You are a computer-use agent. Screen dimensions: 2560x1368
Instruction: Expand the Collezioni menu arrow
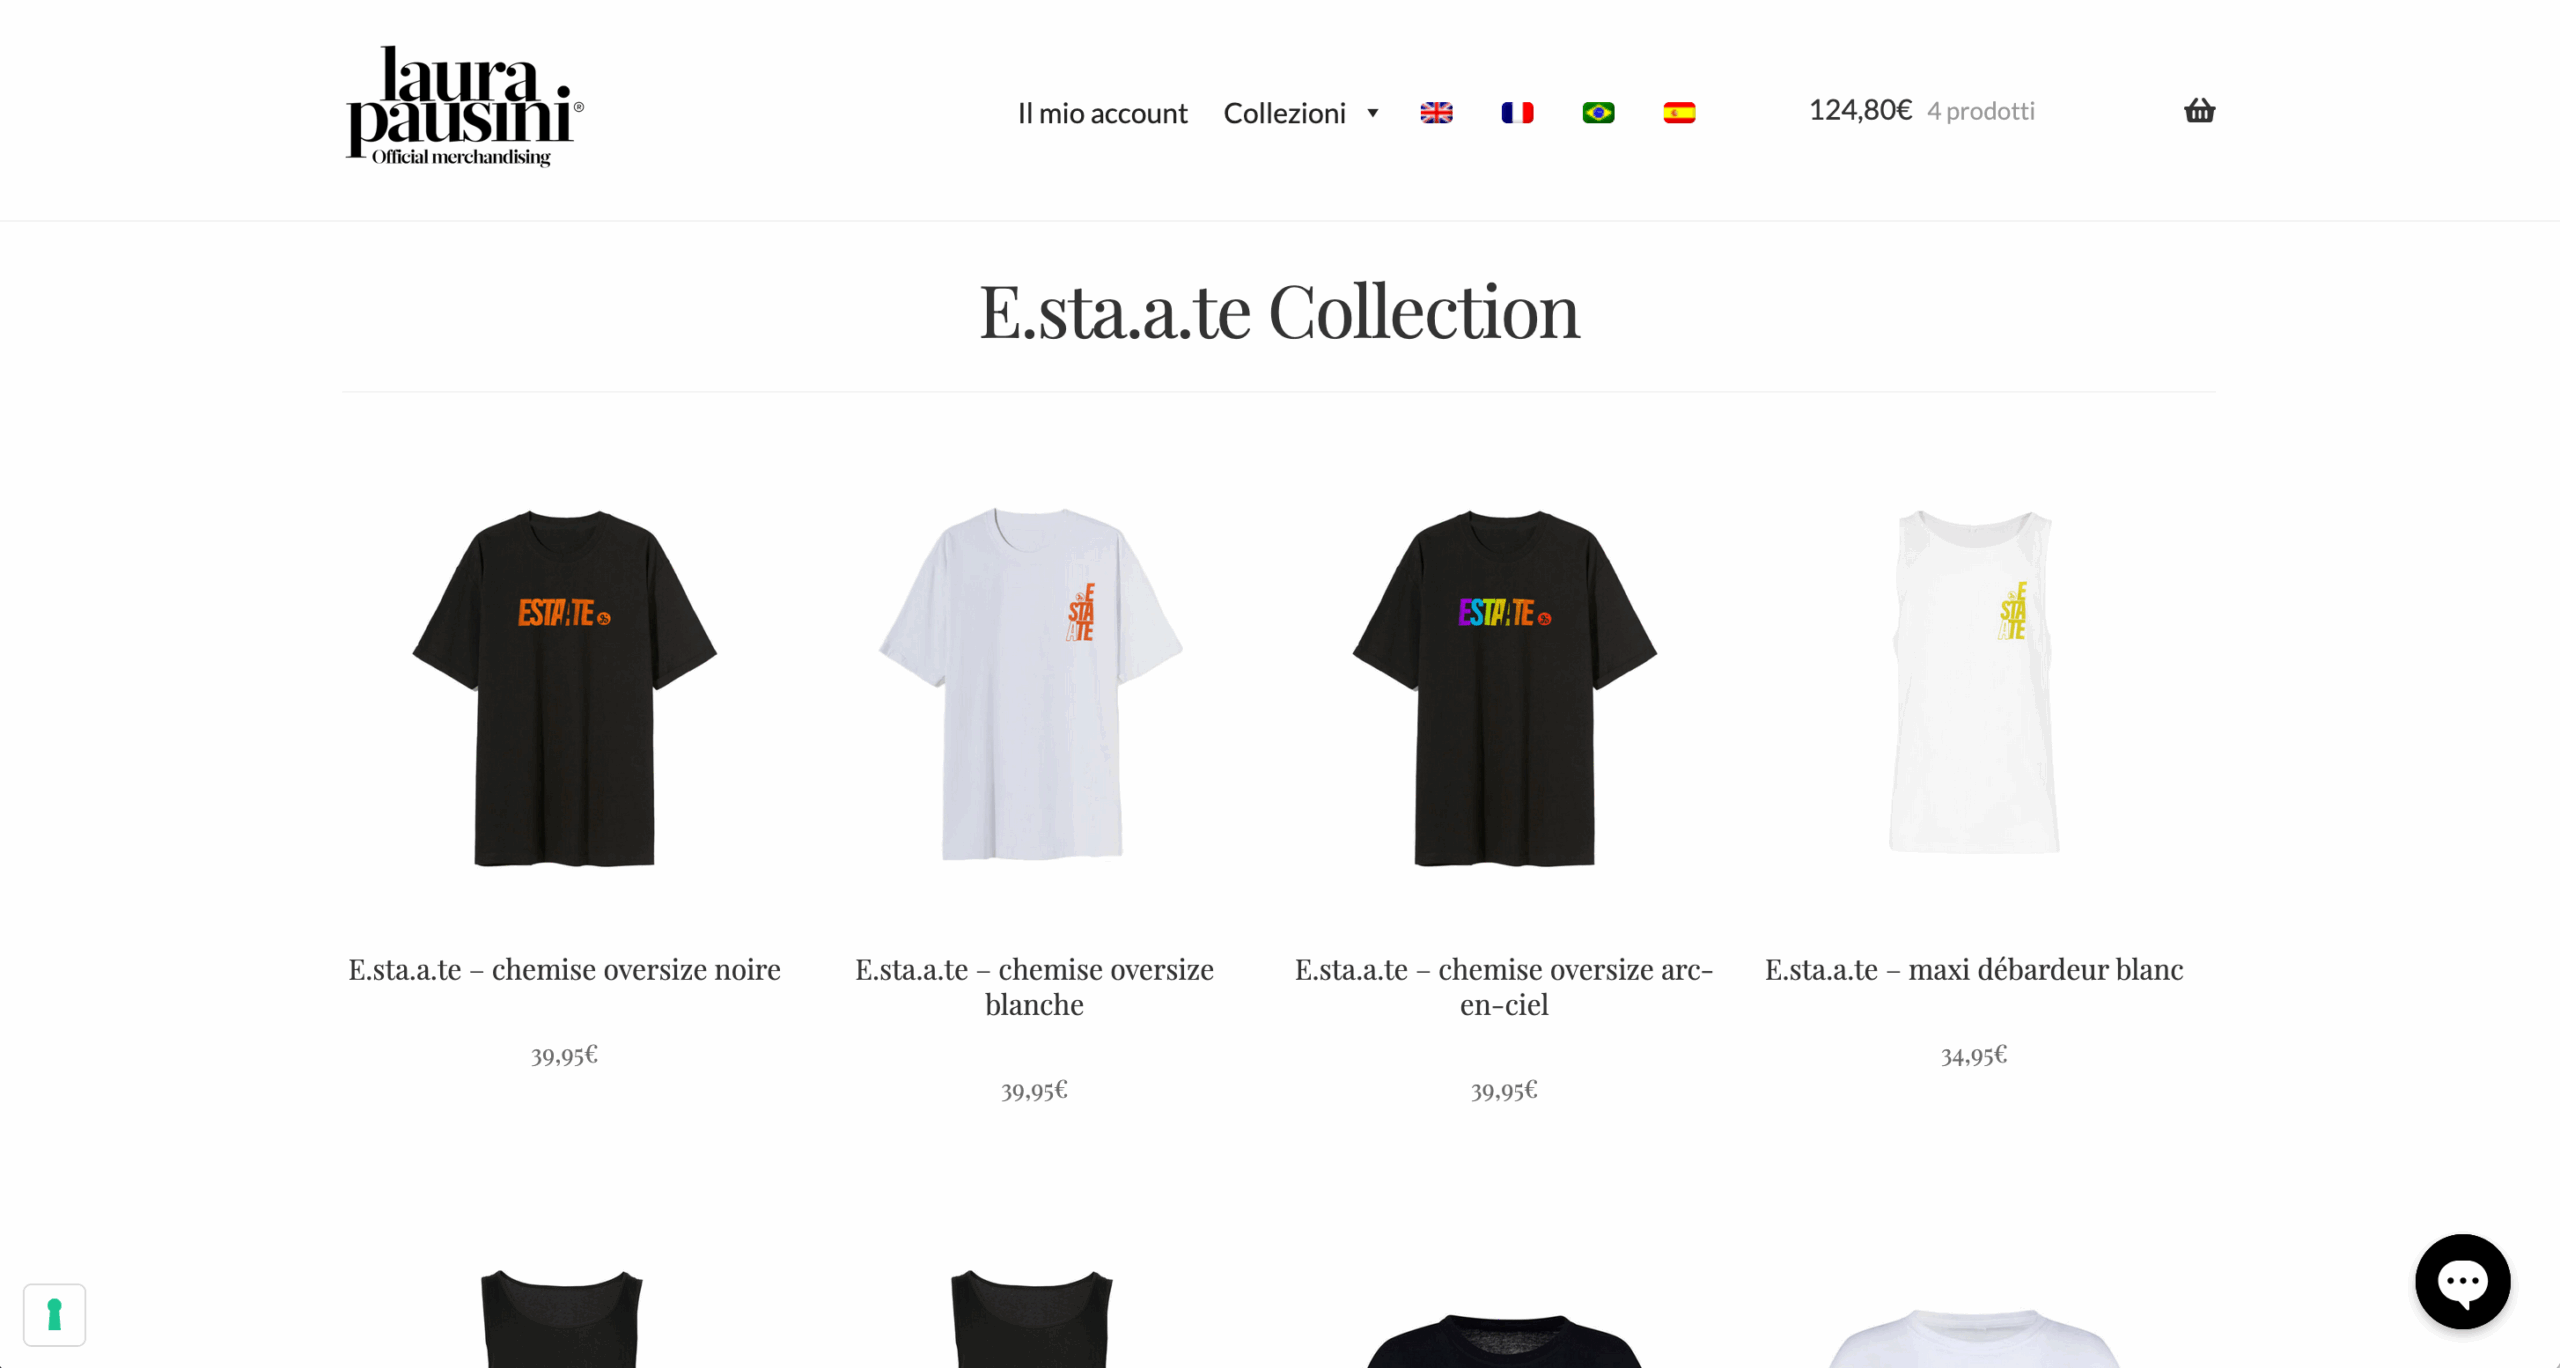pos(1373,113)
